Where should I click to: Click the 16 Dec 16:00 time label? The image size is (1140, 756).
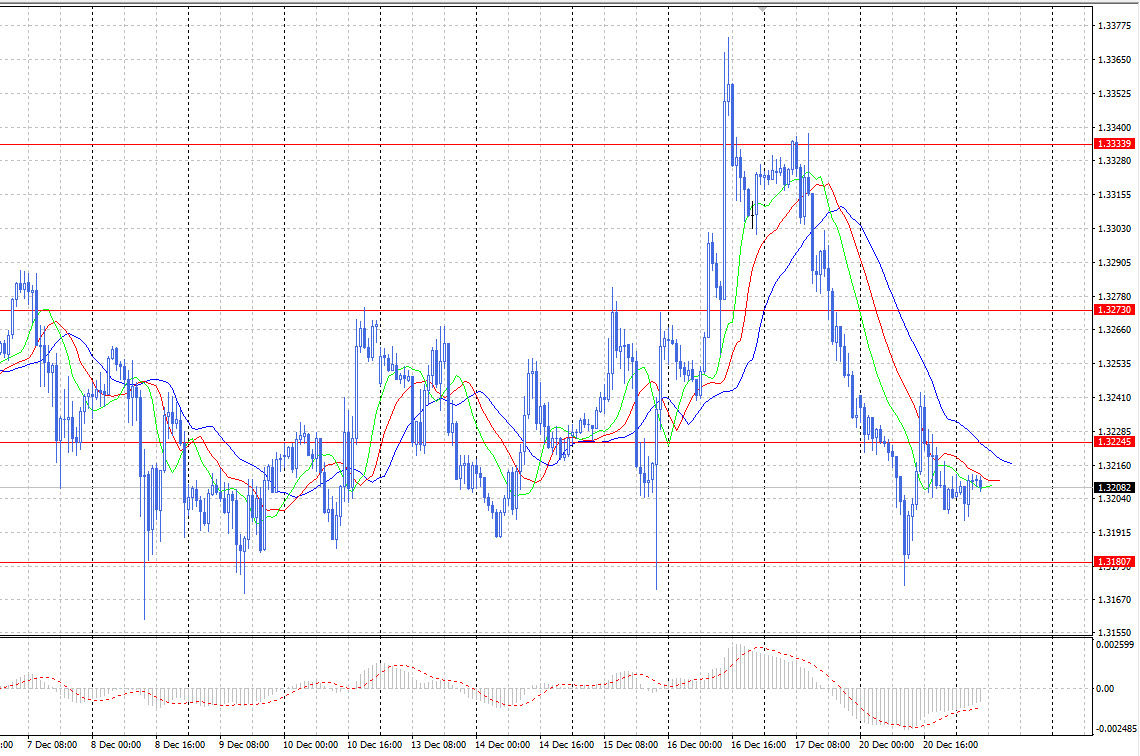point(758,745)
